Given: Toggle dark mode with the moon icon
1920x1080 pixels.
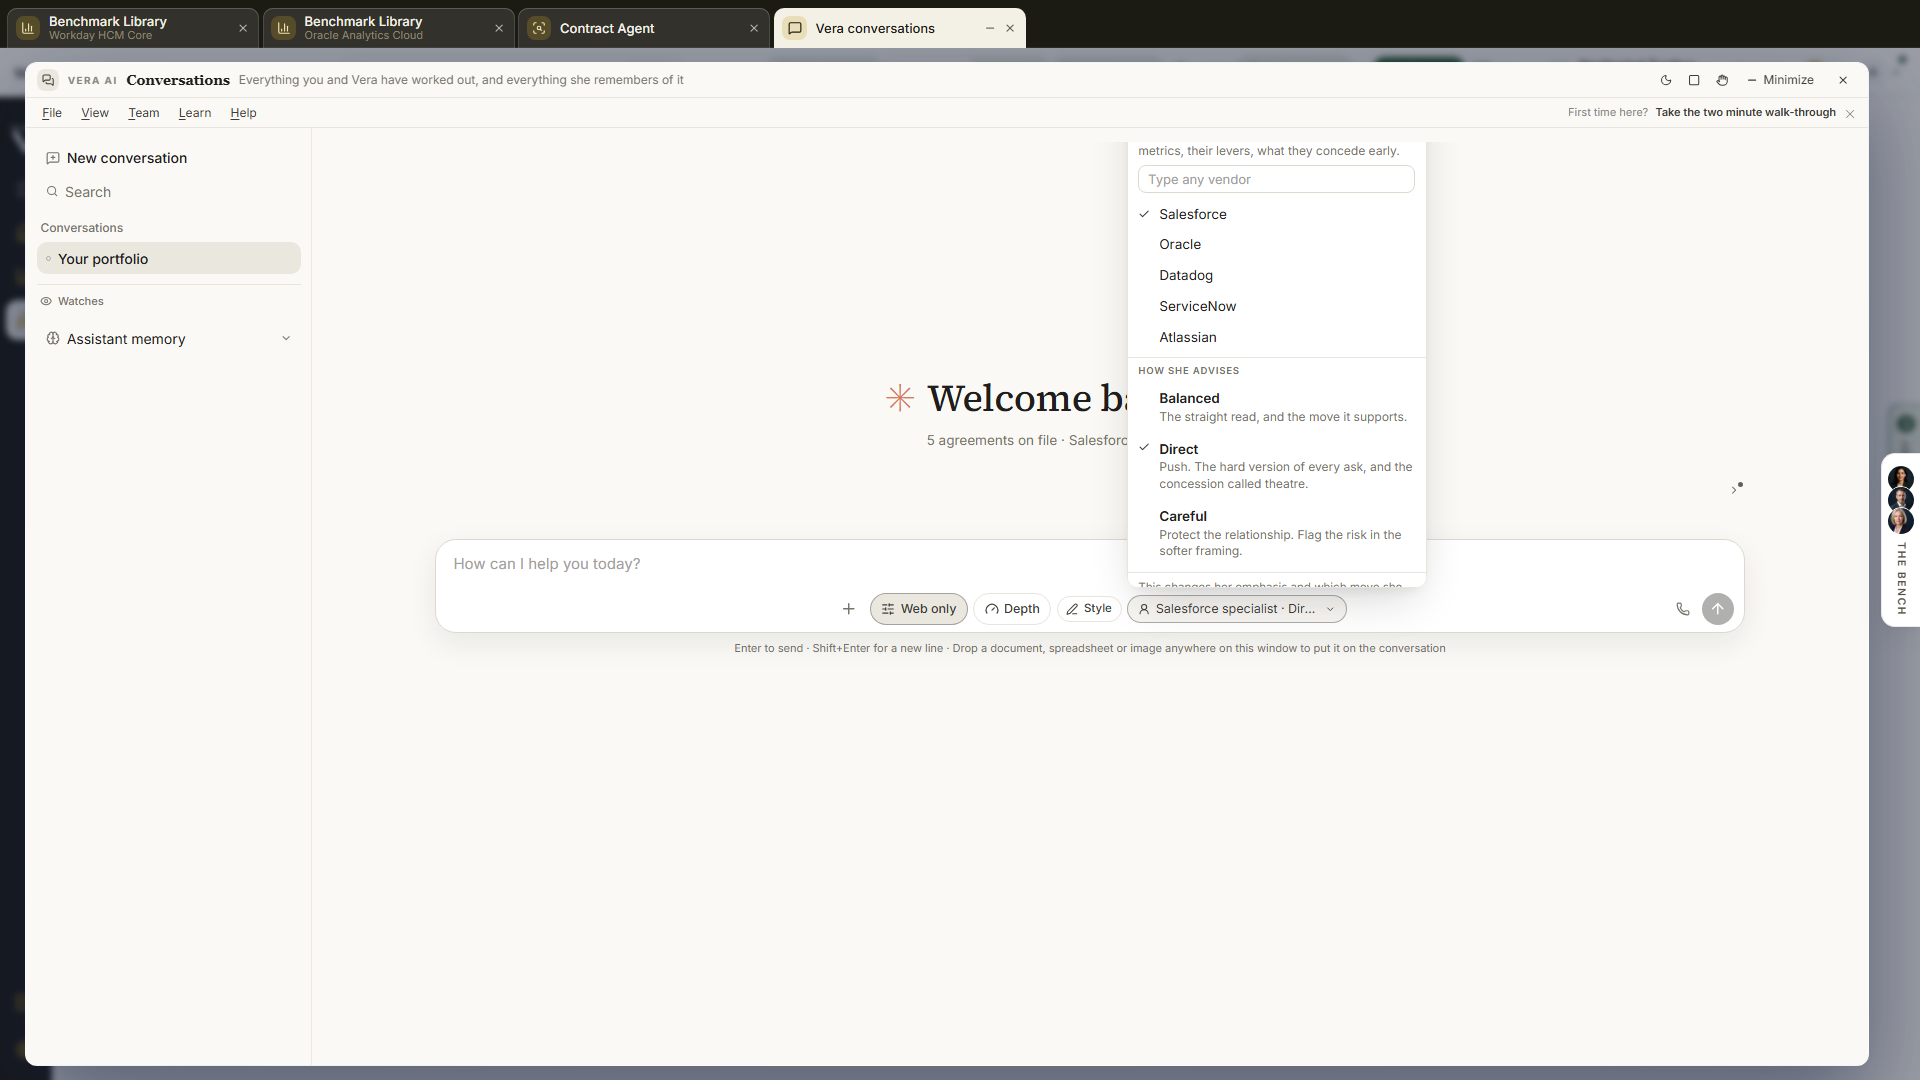Looking at the screenshot, I should [x=1666, y=80].
